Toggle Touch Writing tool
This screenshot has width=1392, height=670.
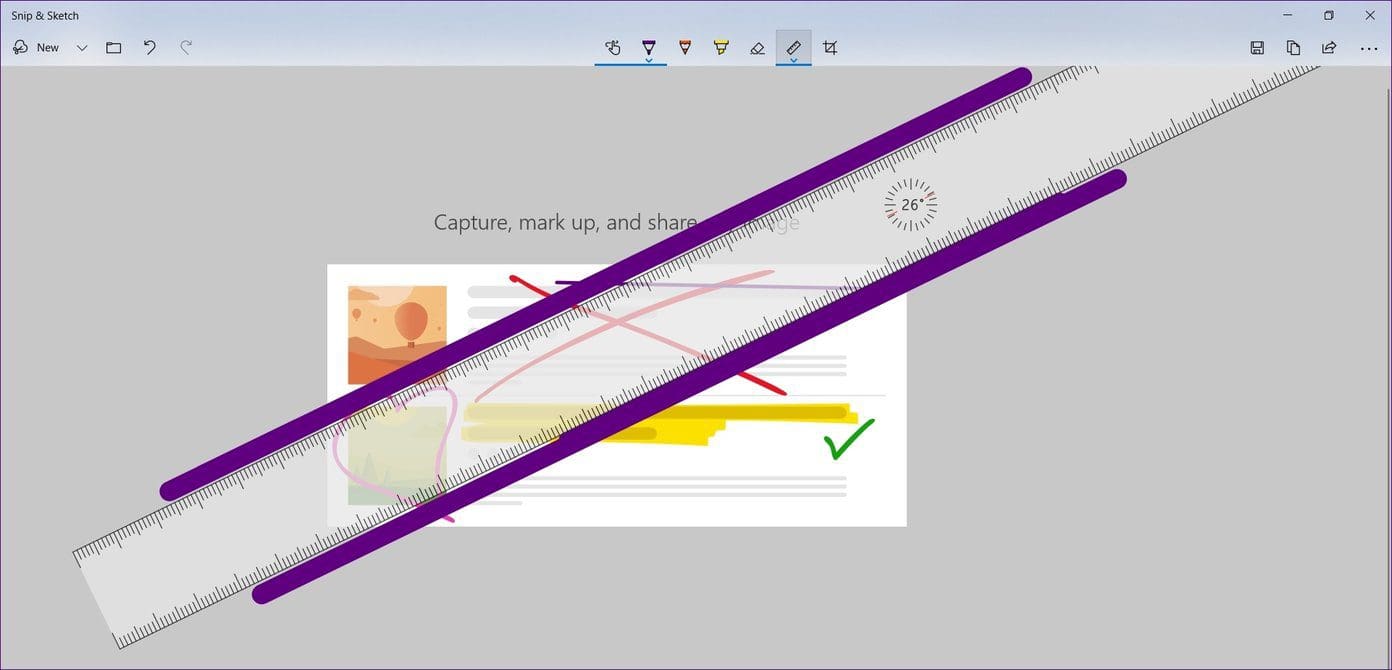[x=613, y=47]
